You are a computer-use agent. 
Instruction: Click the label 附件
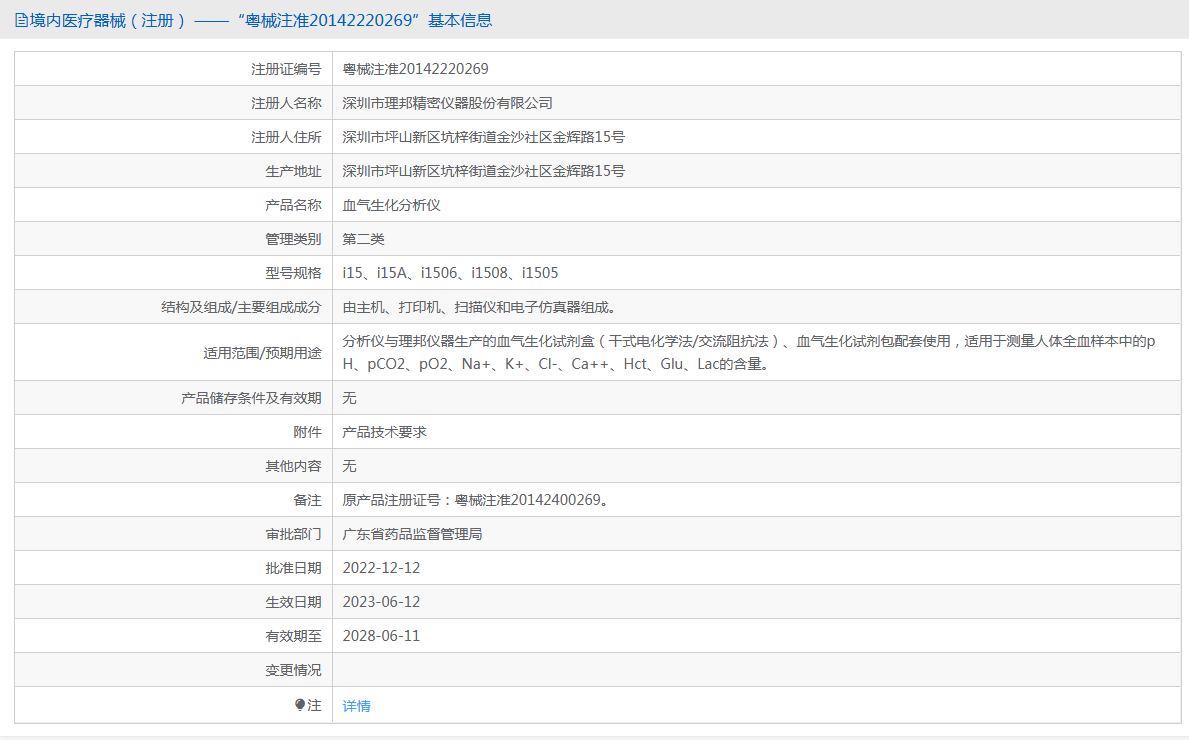click(x=307, y=432)
